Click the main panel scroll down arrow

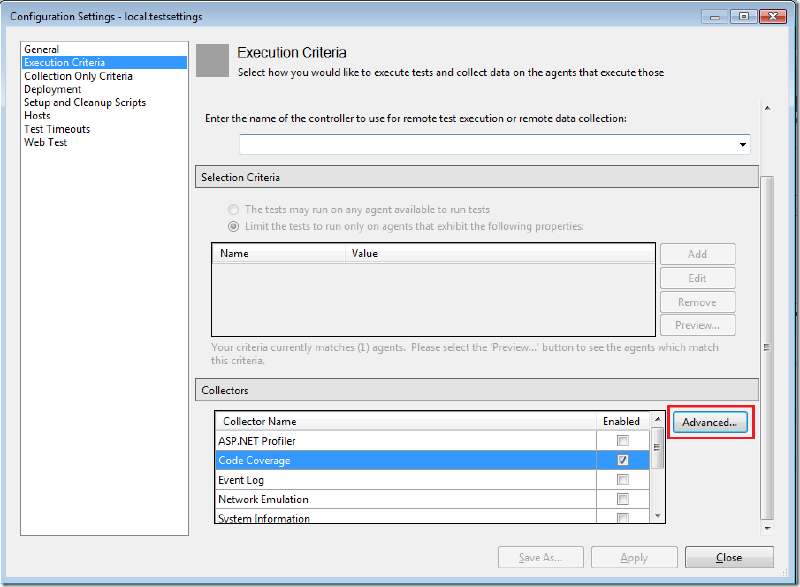(x=767, y=528)
